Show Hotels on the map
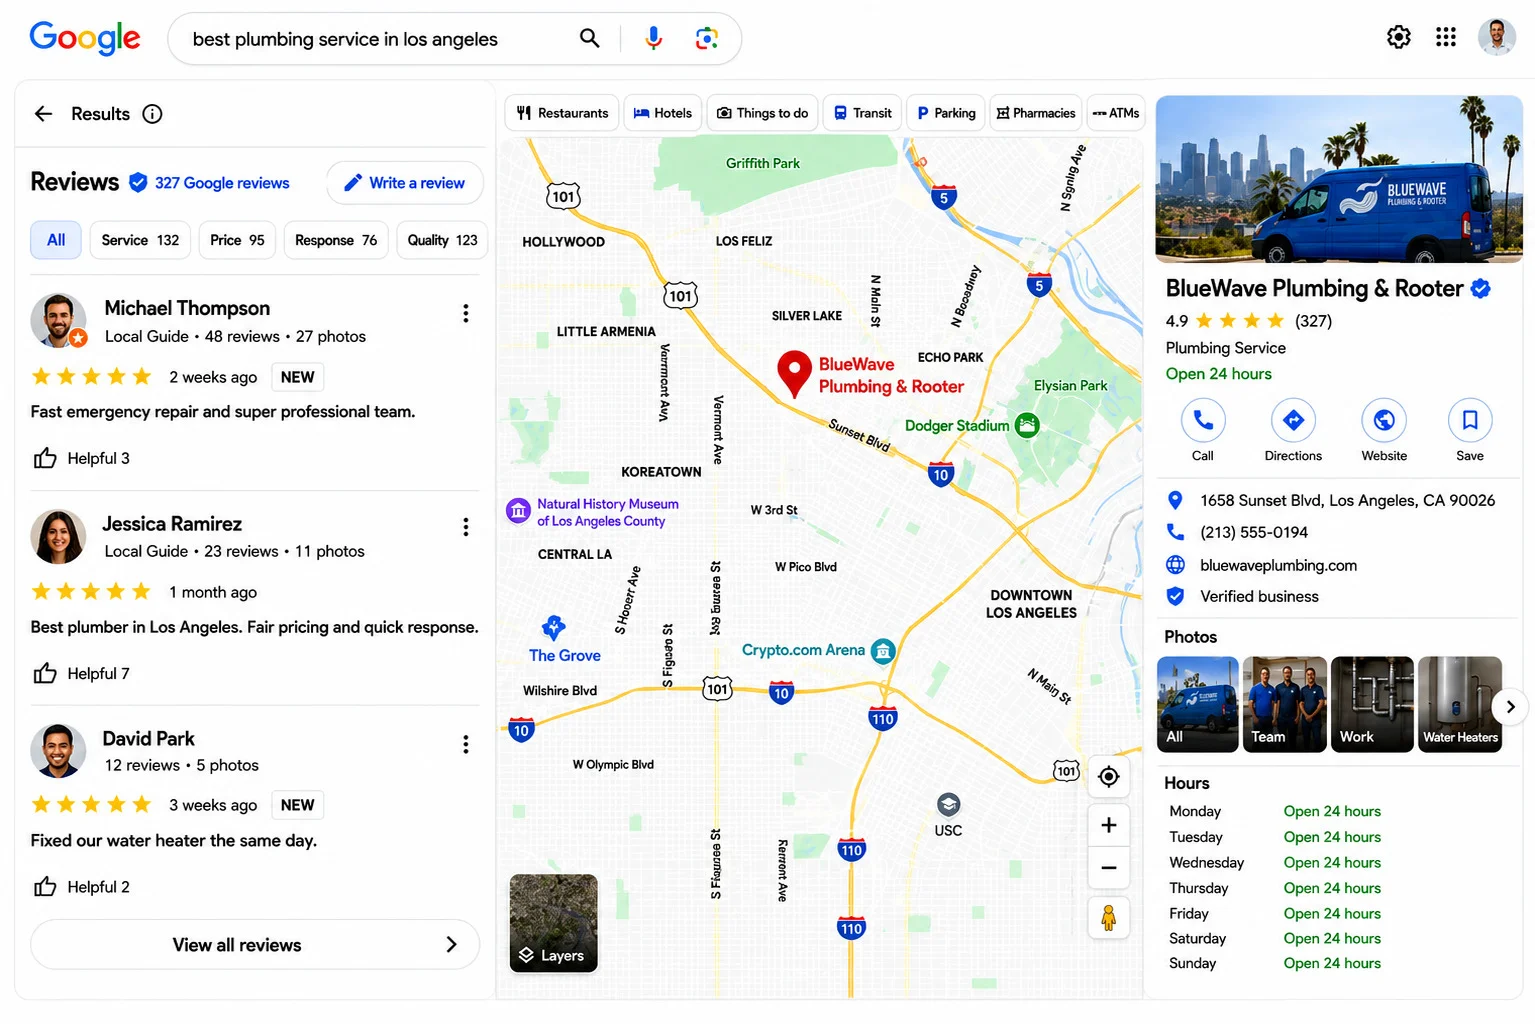This screenshot has width=1535, height=1024. pyautogui.click(x=662, y=113)
